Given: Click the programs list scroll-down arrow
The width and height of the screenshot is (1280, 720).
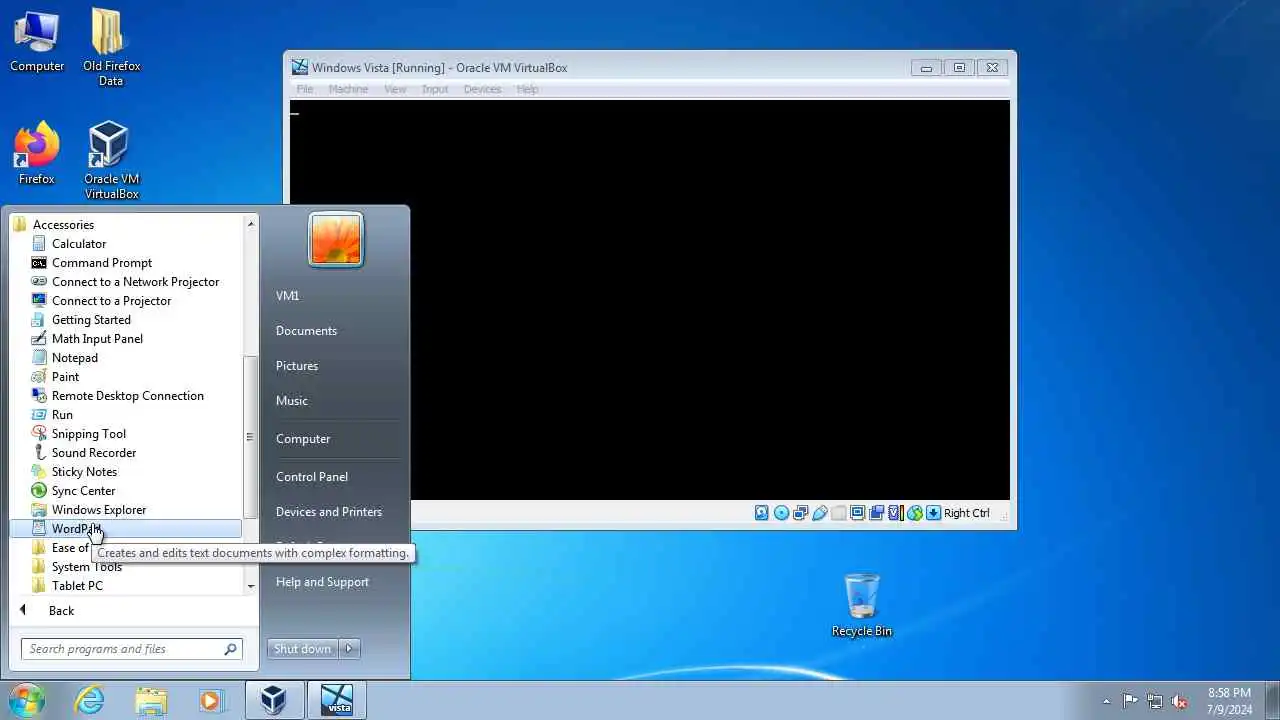Looking at the screenshot, I should [250, 586].
